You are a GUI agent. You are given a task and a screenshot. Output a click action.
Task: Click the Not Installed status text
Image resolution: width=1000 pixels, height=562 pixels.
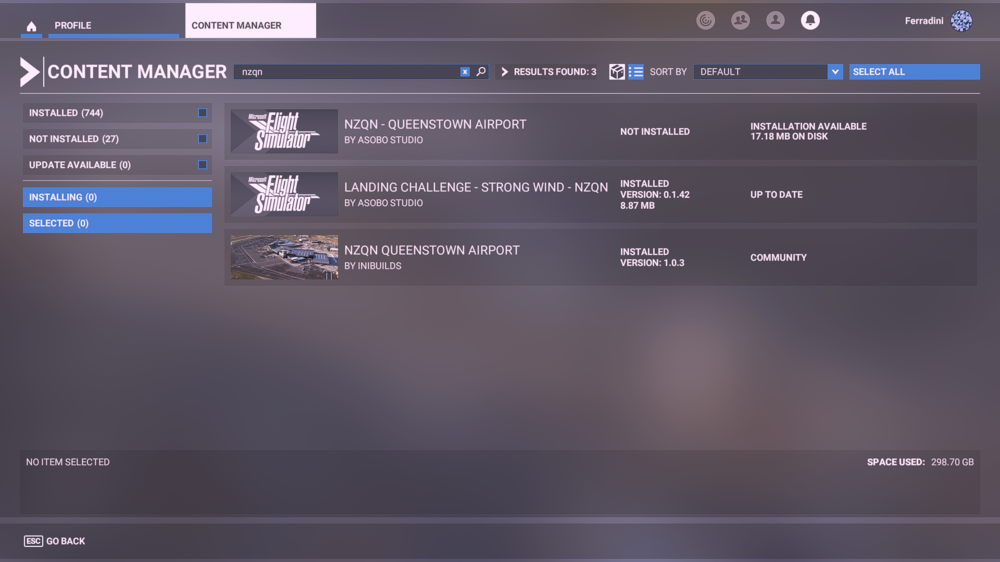coord(654,131)
